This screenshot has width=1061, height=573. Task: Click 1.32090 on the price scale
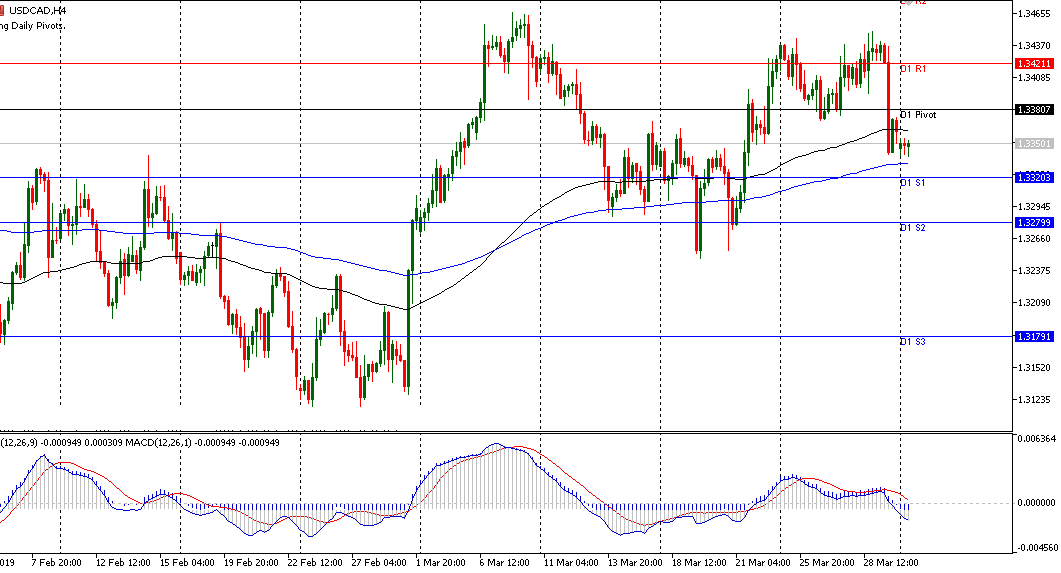pyautogui.click(x=1034, y=302)
